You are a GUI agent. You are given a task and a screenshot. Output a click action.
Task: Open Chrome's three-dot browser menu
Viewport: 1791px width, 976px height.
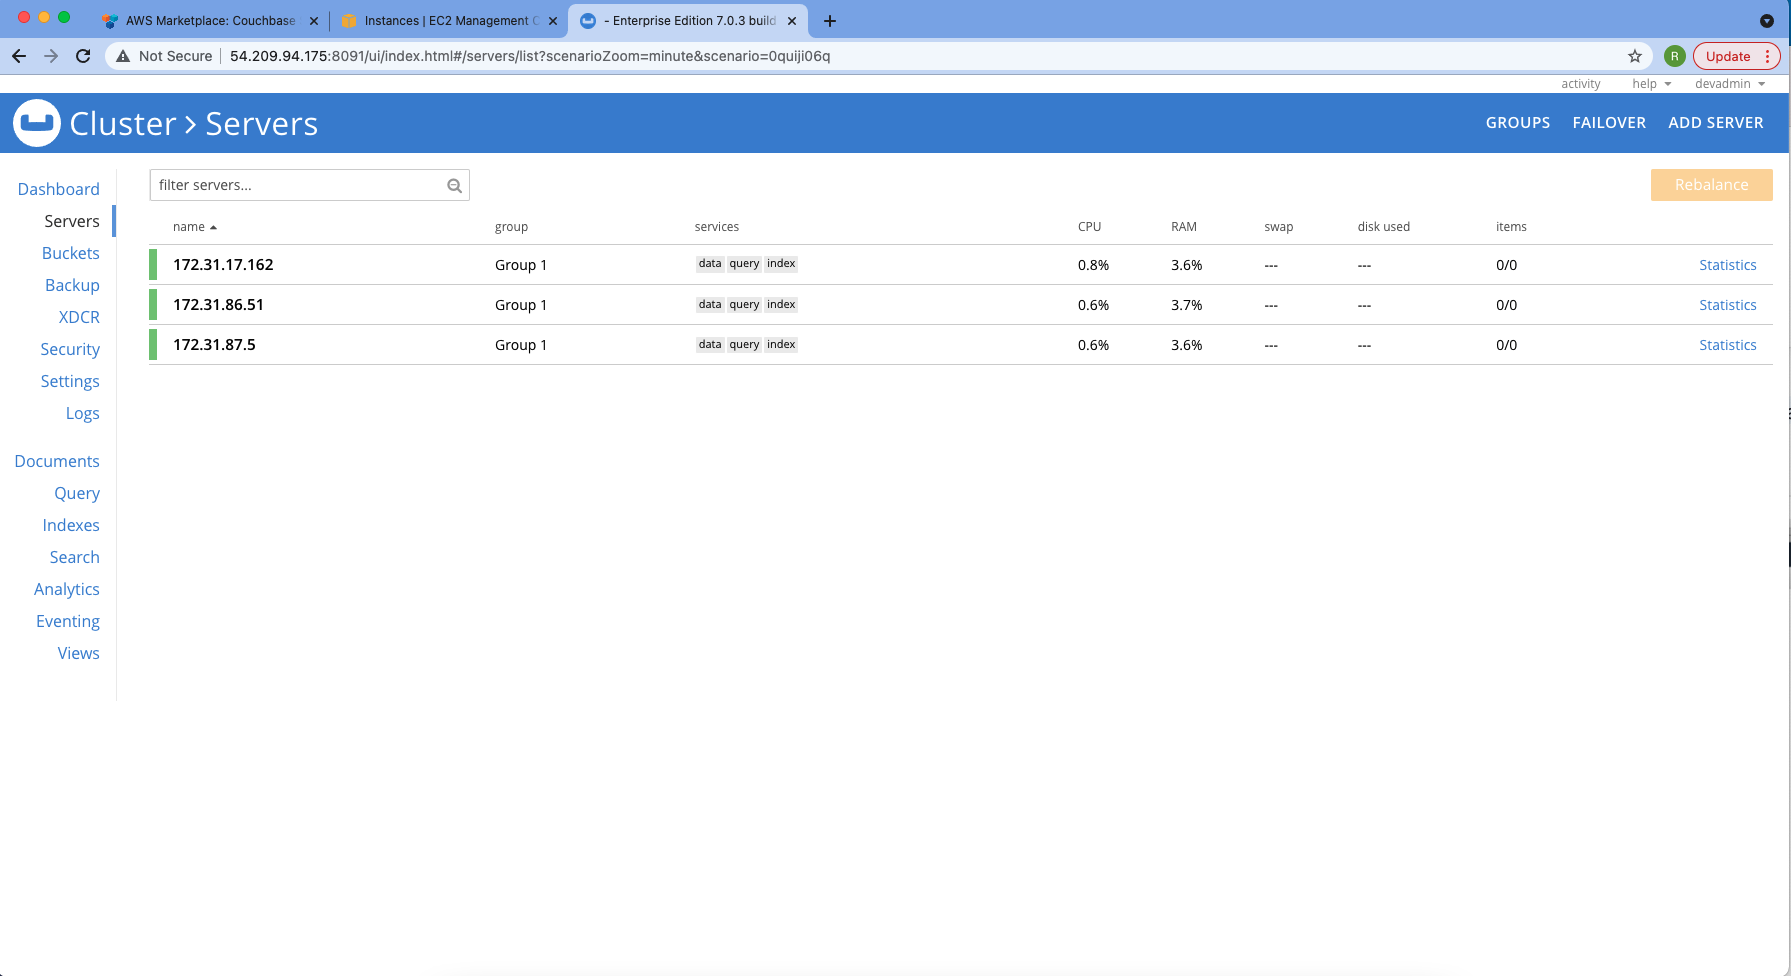point(1767,56)
